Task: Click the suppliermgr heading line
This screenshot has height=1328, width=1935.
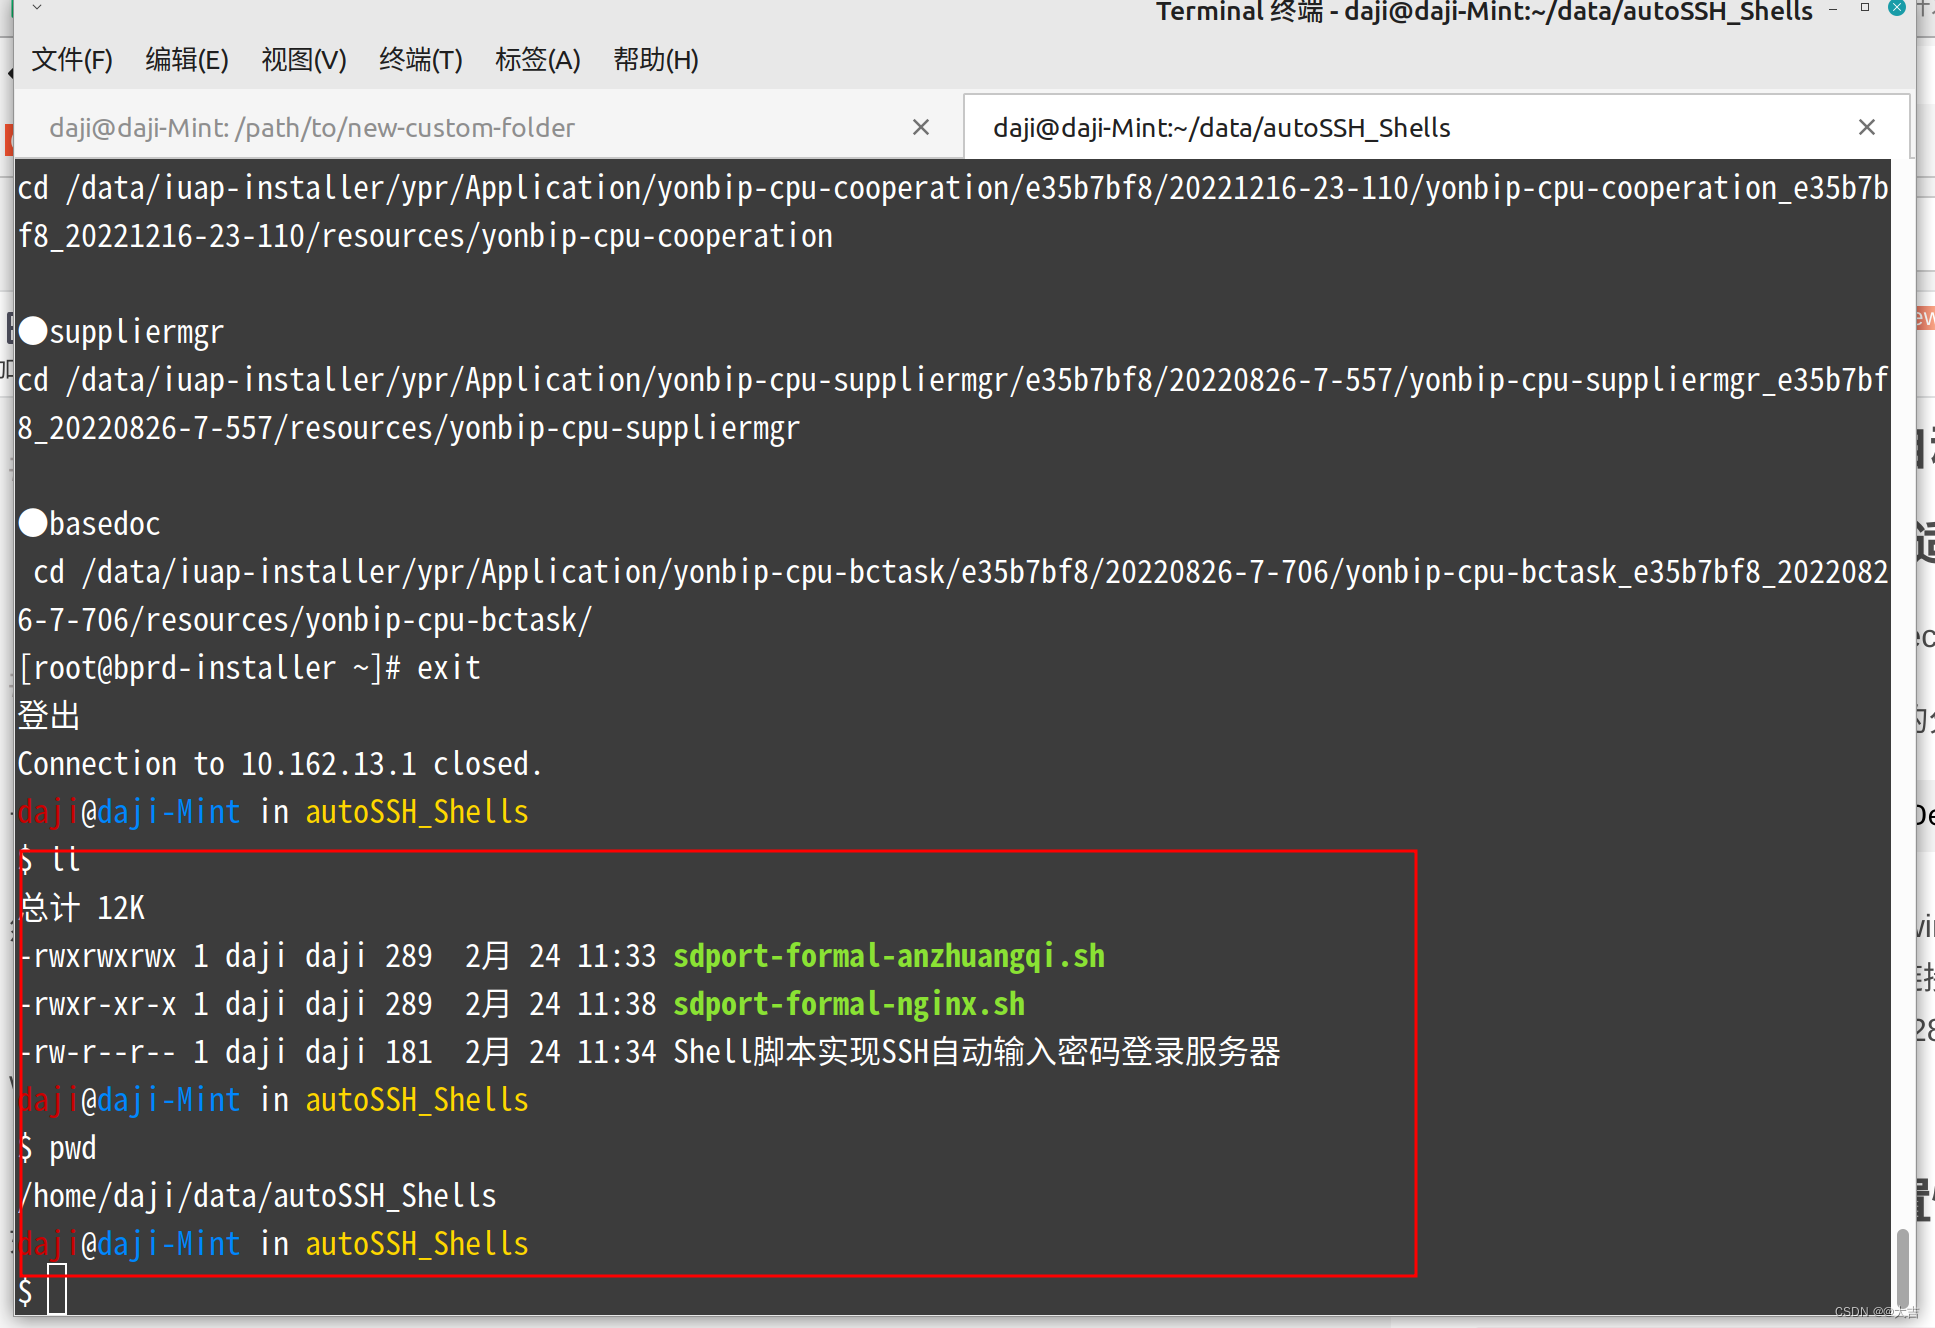Action: 121,332
